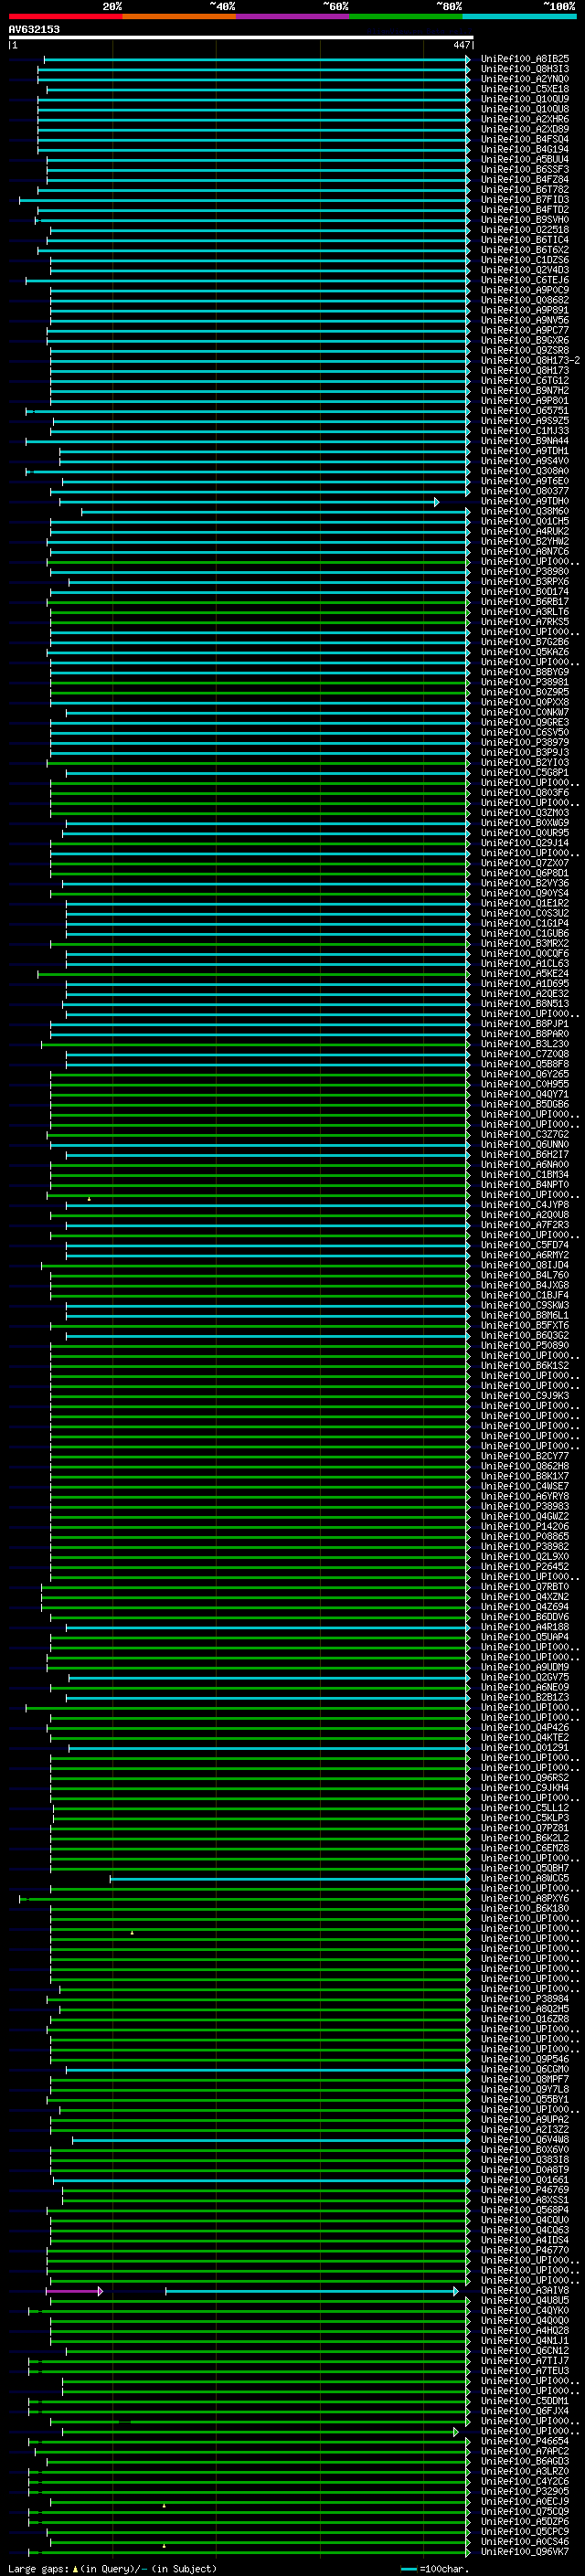Click hit label UniRef100_A9P0C9

(x=525, y=290)
